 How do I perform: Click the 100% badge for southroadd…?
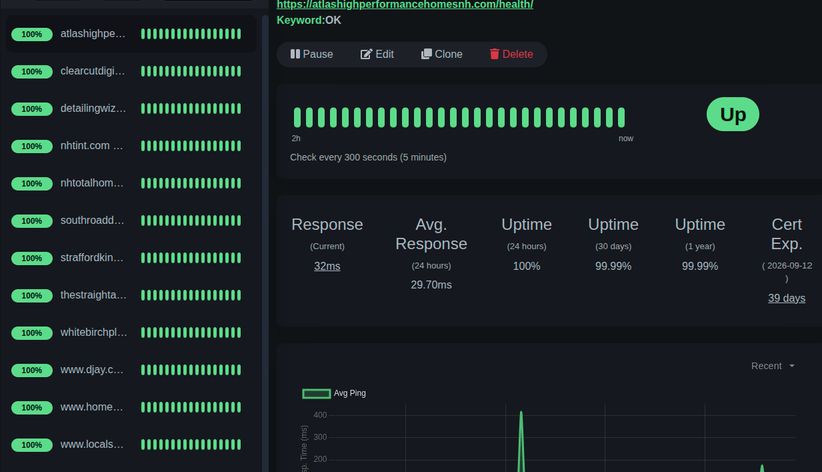tap(31, 221)
